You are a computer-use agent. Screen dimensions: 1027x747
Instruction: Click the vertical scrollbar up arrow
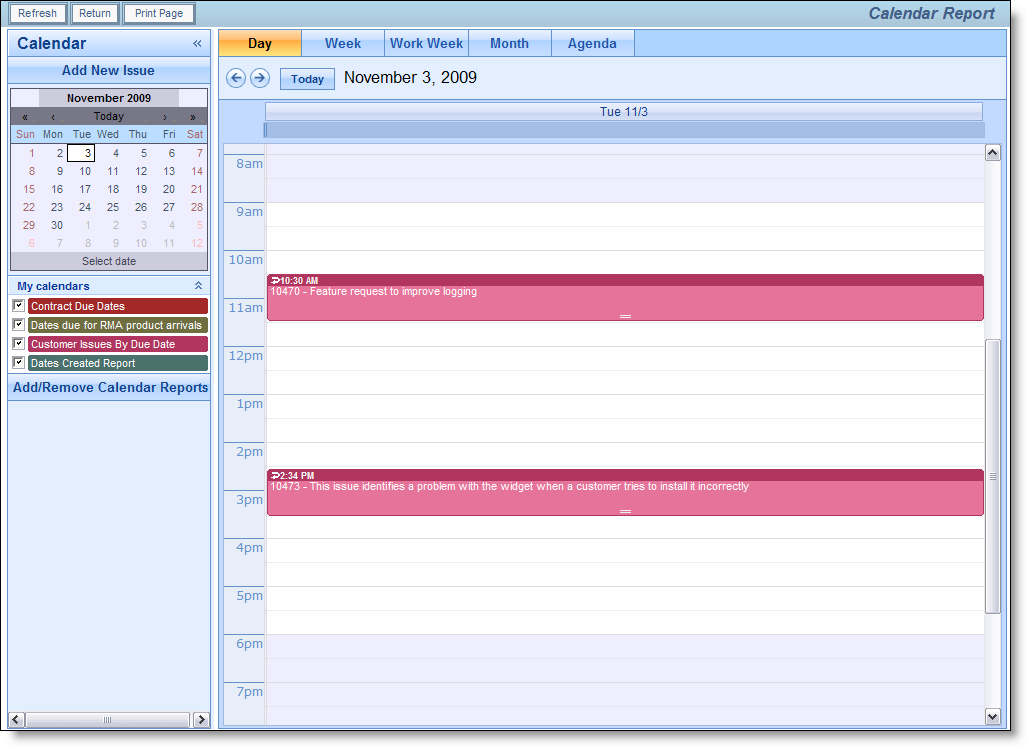(x=993, y=153)
